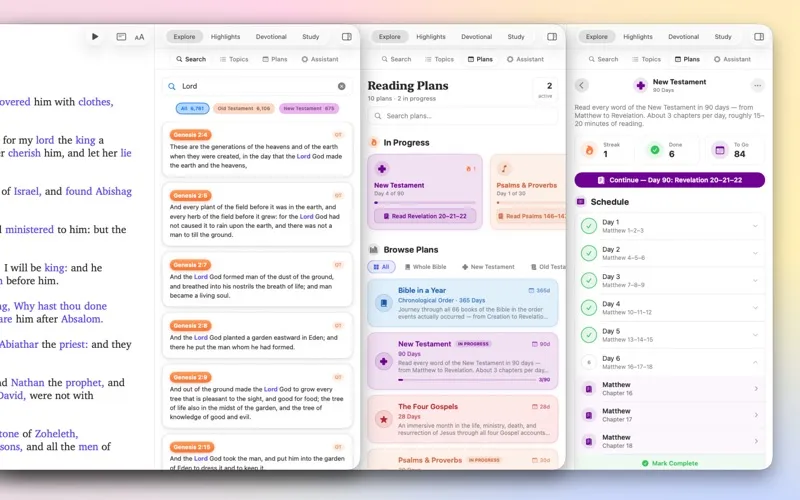
Task: Click the To Go calendar icon
Action: coord(720,150)
